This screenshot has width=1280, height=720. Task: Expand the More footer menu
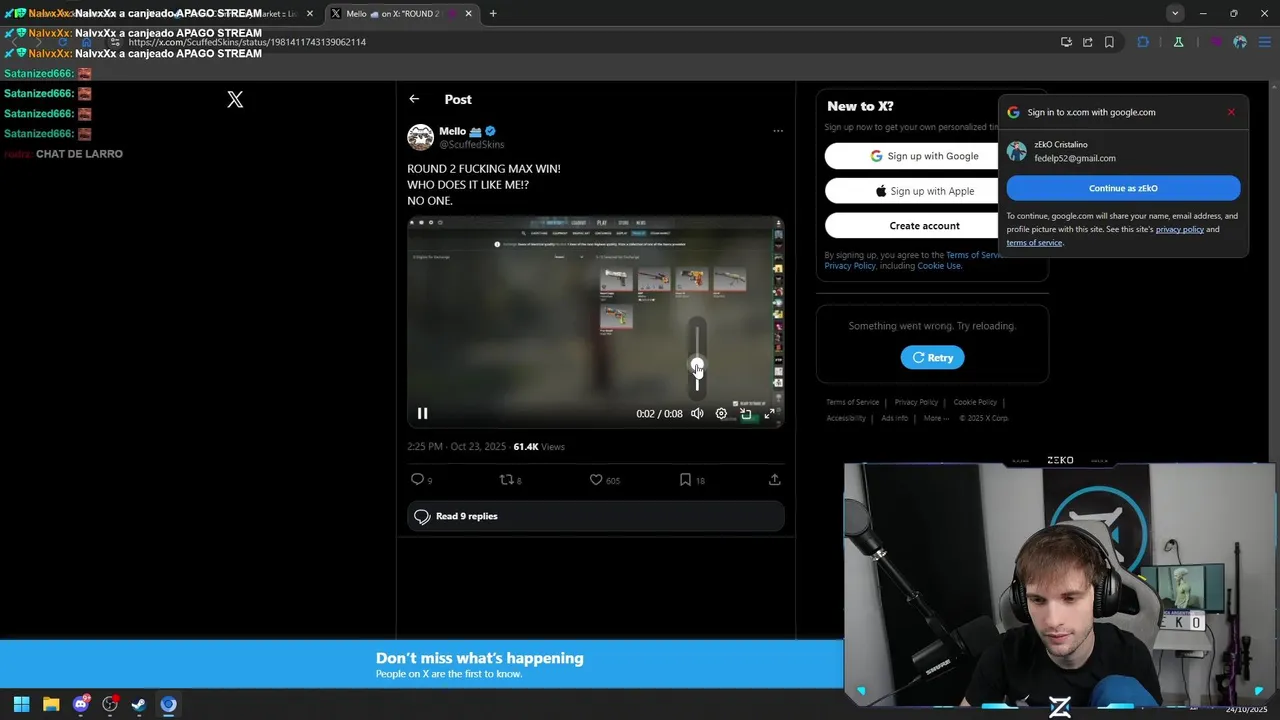pyautogui.click(x=936, y=418)
